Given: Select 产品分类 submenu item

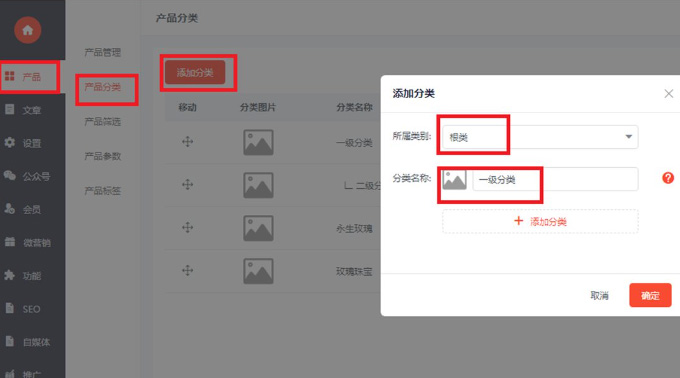Looking at the screenshot, I should point(102,87).
